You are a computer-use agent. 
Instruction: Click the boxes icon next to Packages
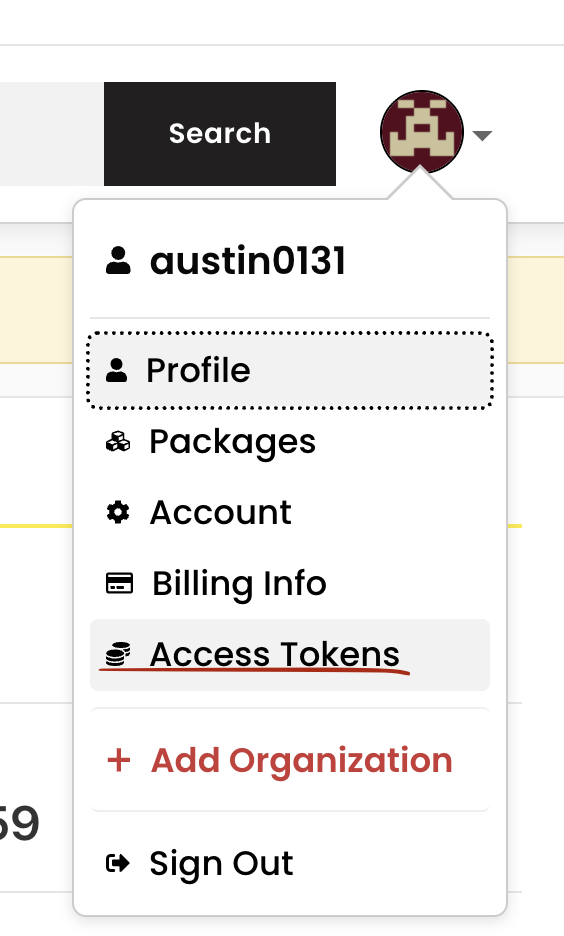pos(118,442)
